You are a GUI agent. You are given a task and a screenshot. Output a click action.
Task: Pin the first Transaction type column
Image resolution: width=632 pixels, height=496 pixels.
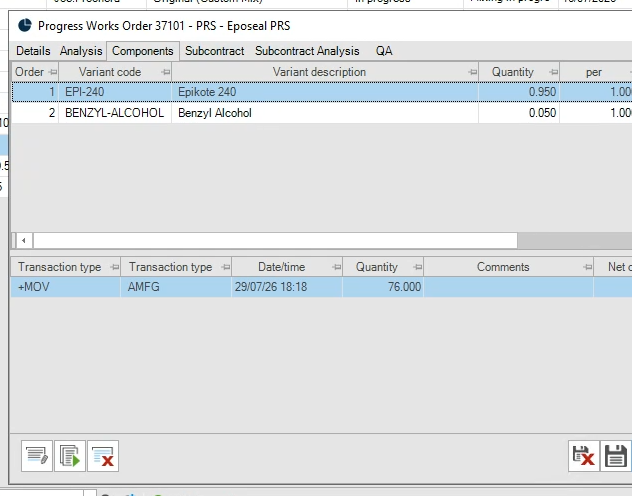(115, 267)
